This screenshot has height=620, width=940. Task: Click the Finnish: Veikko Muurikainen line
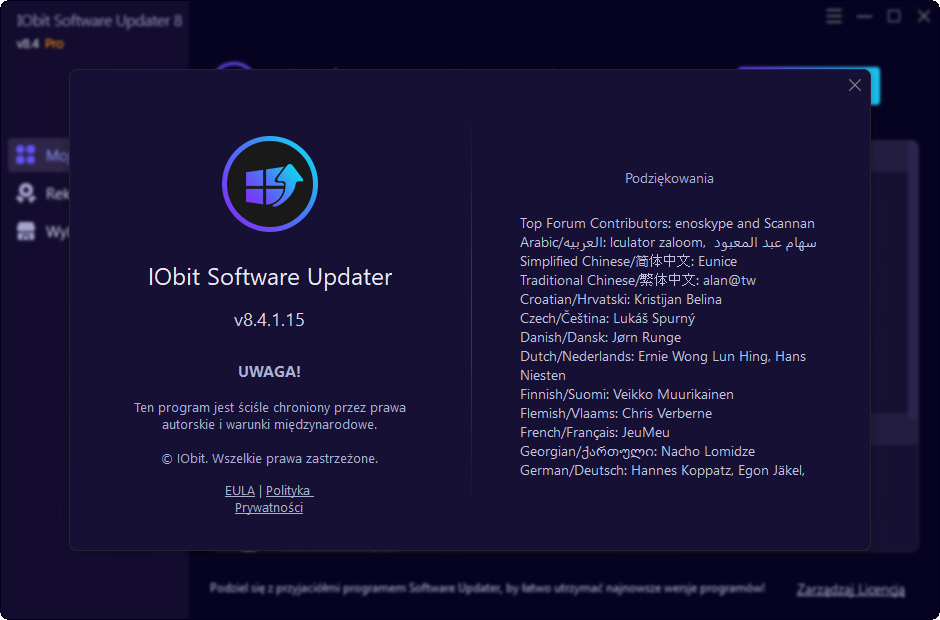click(x=626, y=394)
